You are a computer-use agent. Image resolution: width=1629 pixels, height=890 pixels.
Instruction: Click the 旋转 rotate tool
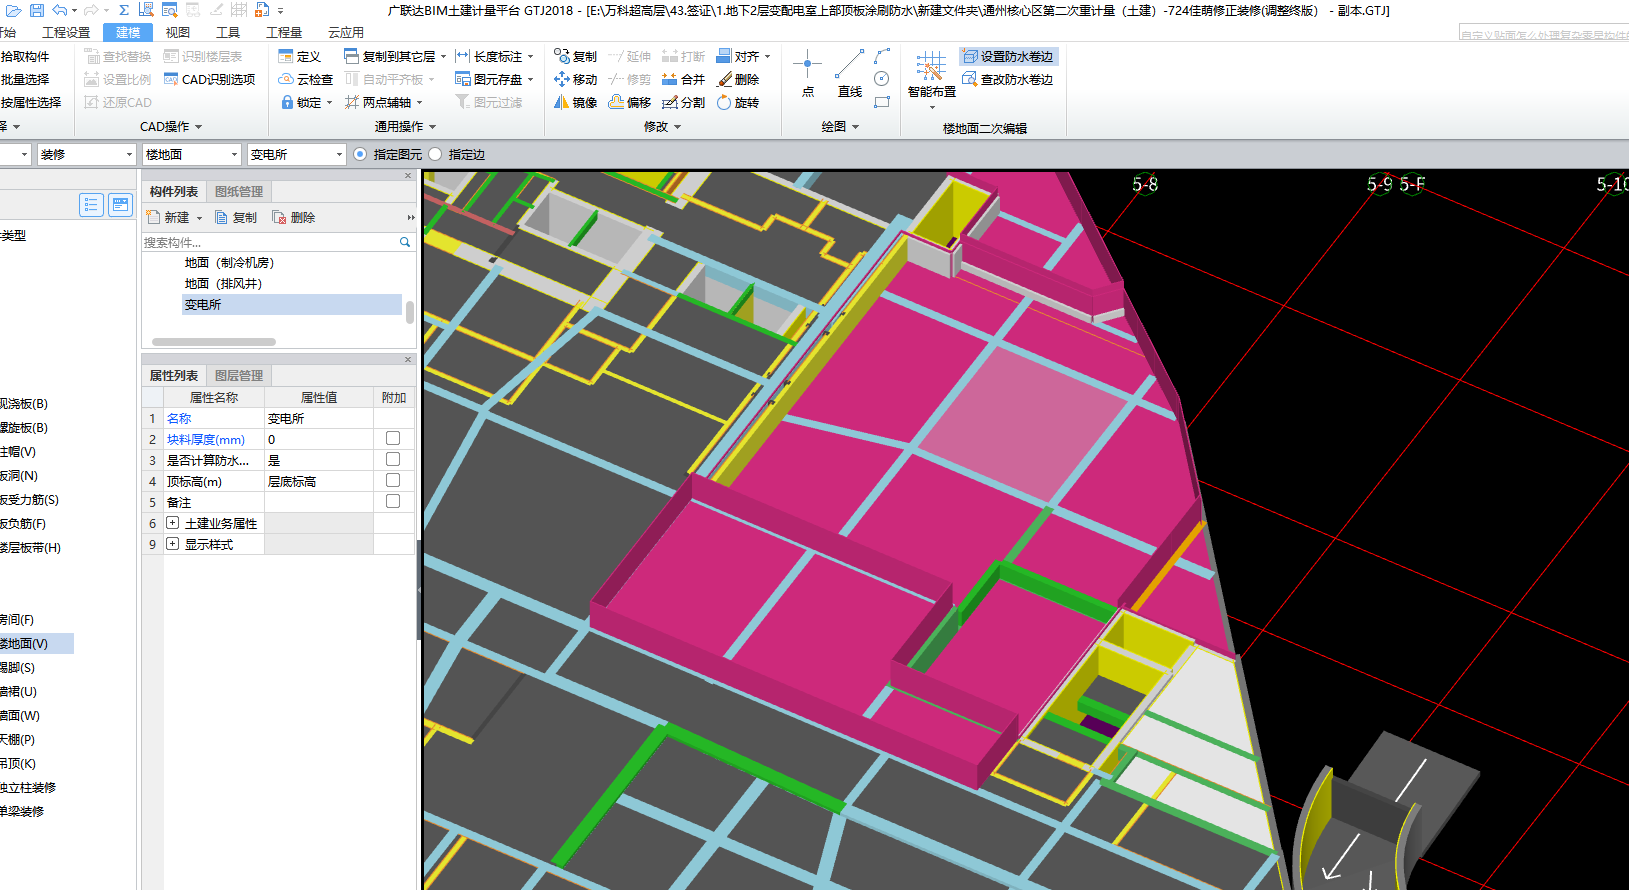[738, 102]
